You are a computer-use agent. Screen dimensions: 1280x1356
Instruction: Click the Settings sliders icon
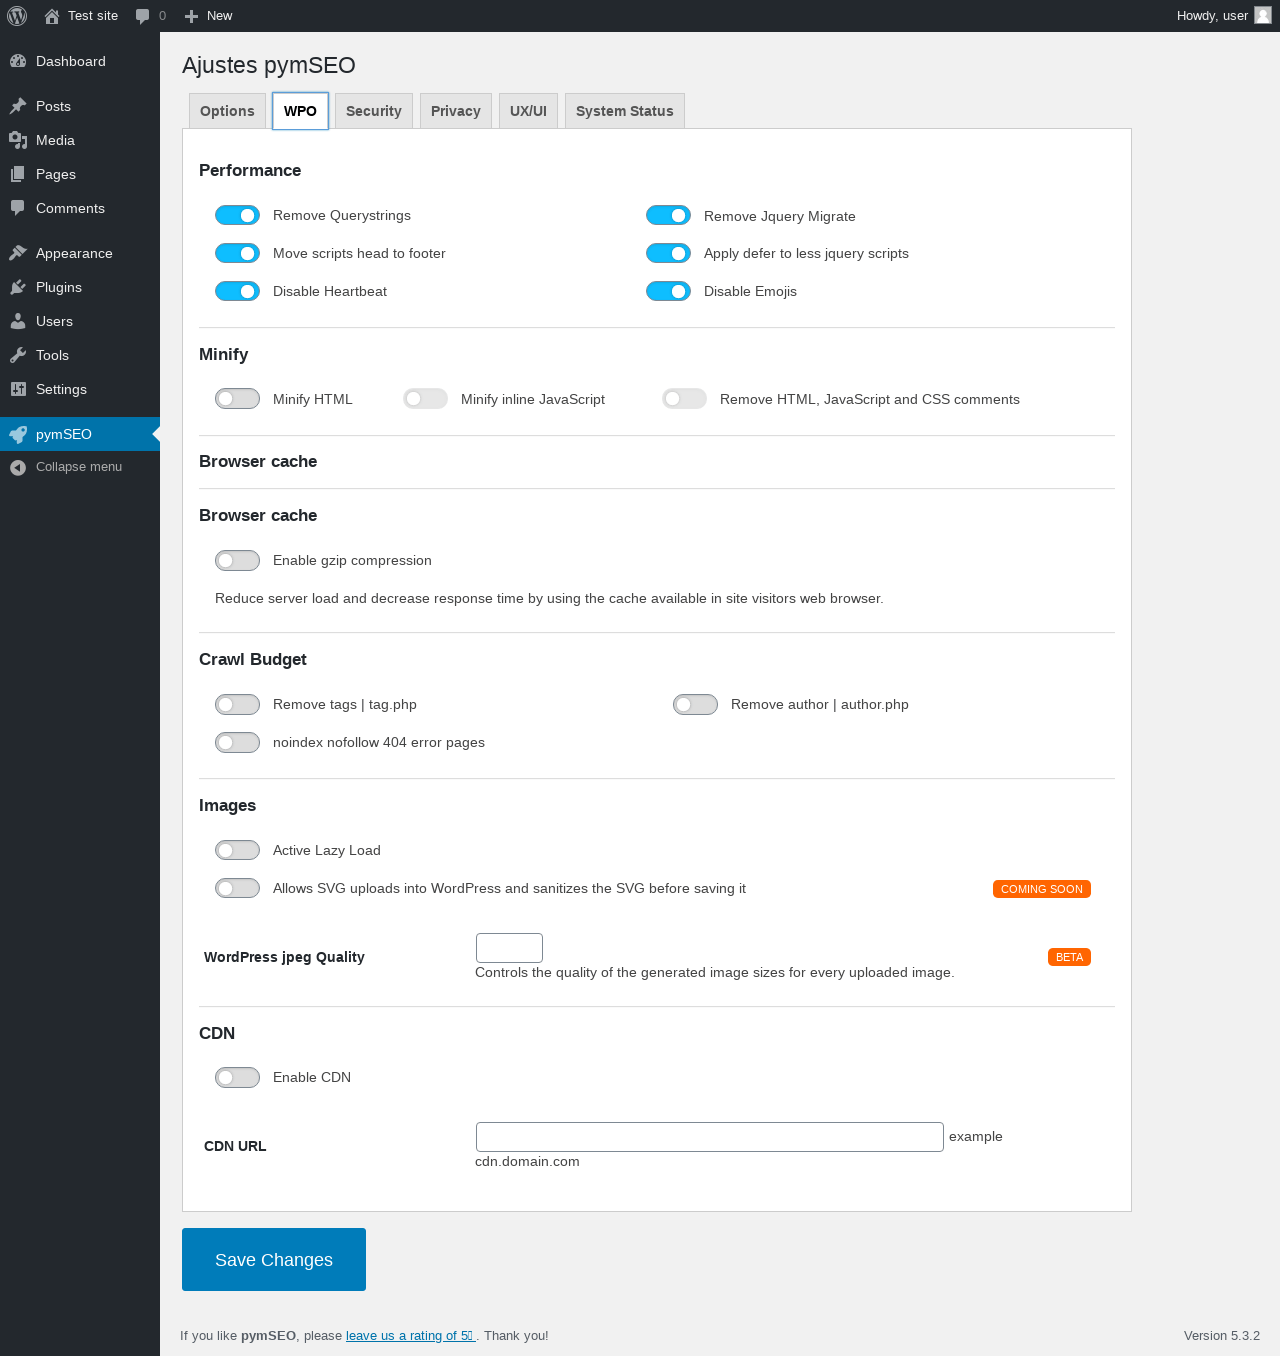[18, 389]
